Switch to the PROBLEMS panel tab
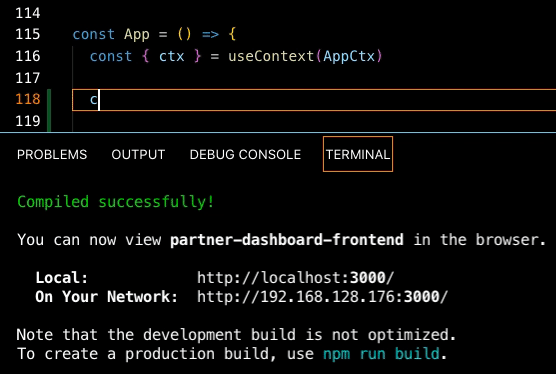Image resolution: width=556 pixels, height=374 pixels. 52,155
